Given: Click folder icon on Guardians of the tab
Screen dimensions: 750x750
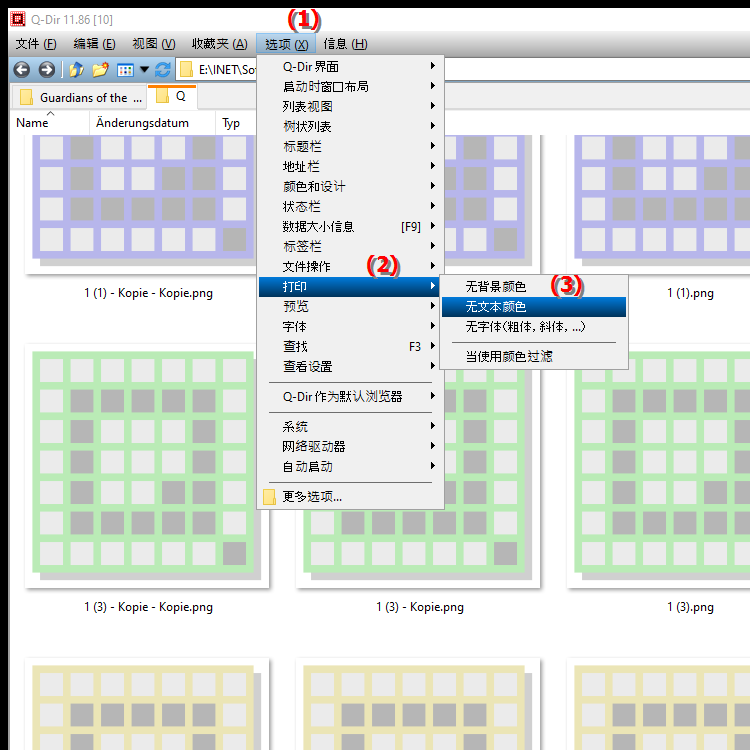Looking at the screenshot, I should (27, 97).
